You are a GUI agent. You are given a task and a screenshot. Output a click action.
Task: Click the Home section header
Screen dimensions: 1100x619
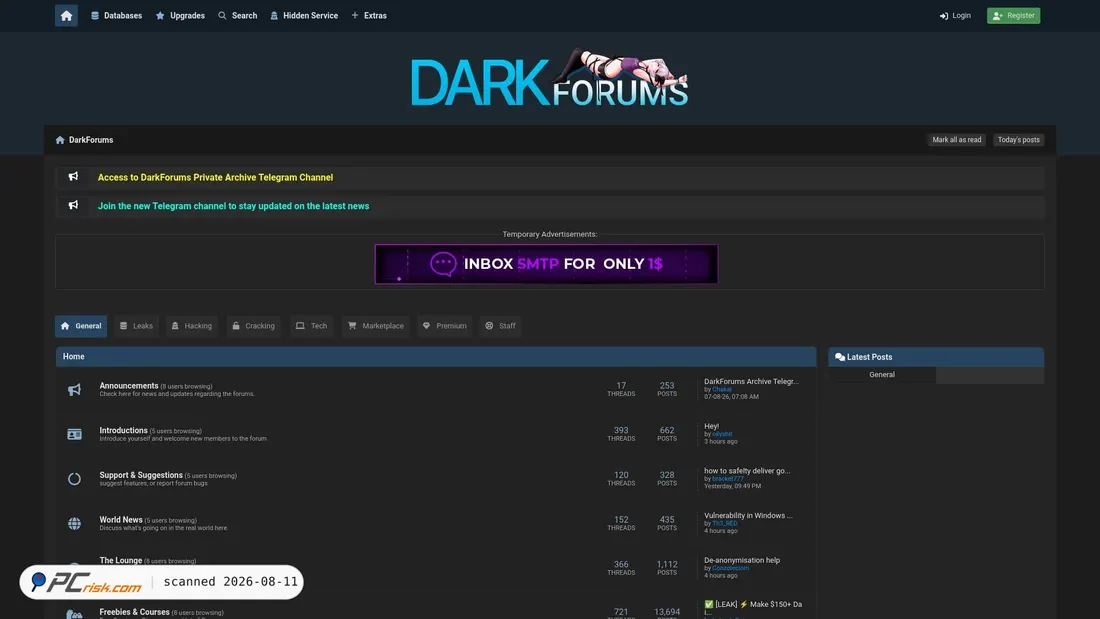[x=436, y=357]
